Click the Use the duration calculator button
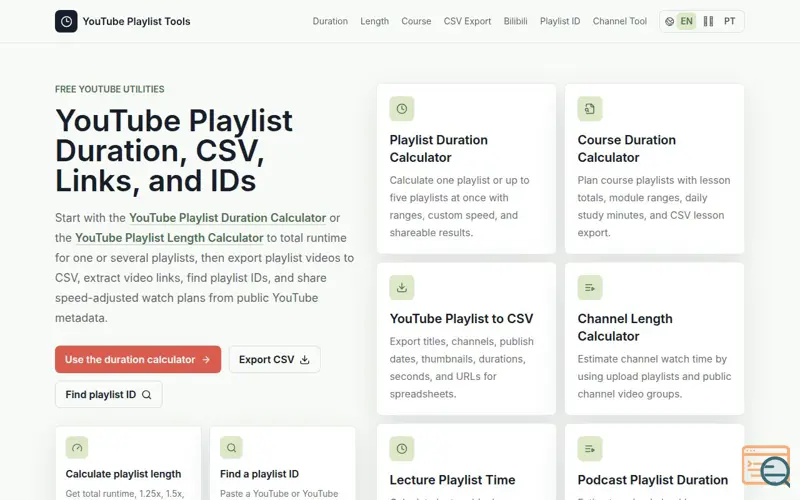The image size is (800, 500). tap(138, 359)
